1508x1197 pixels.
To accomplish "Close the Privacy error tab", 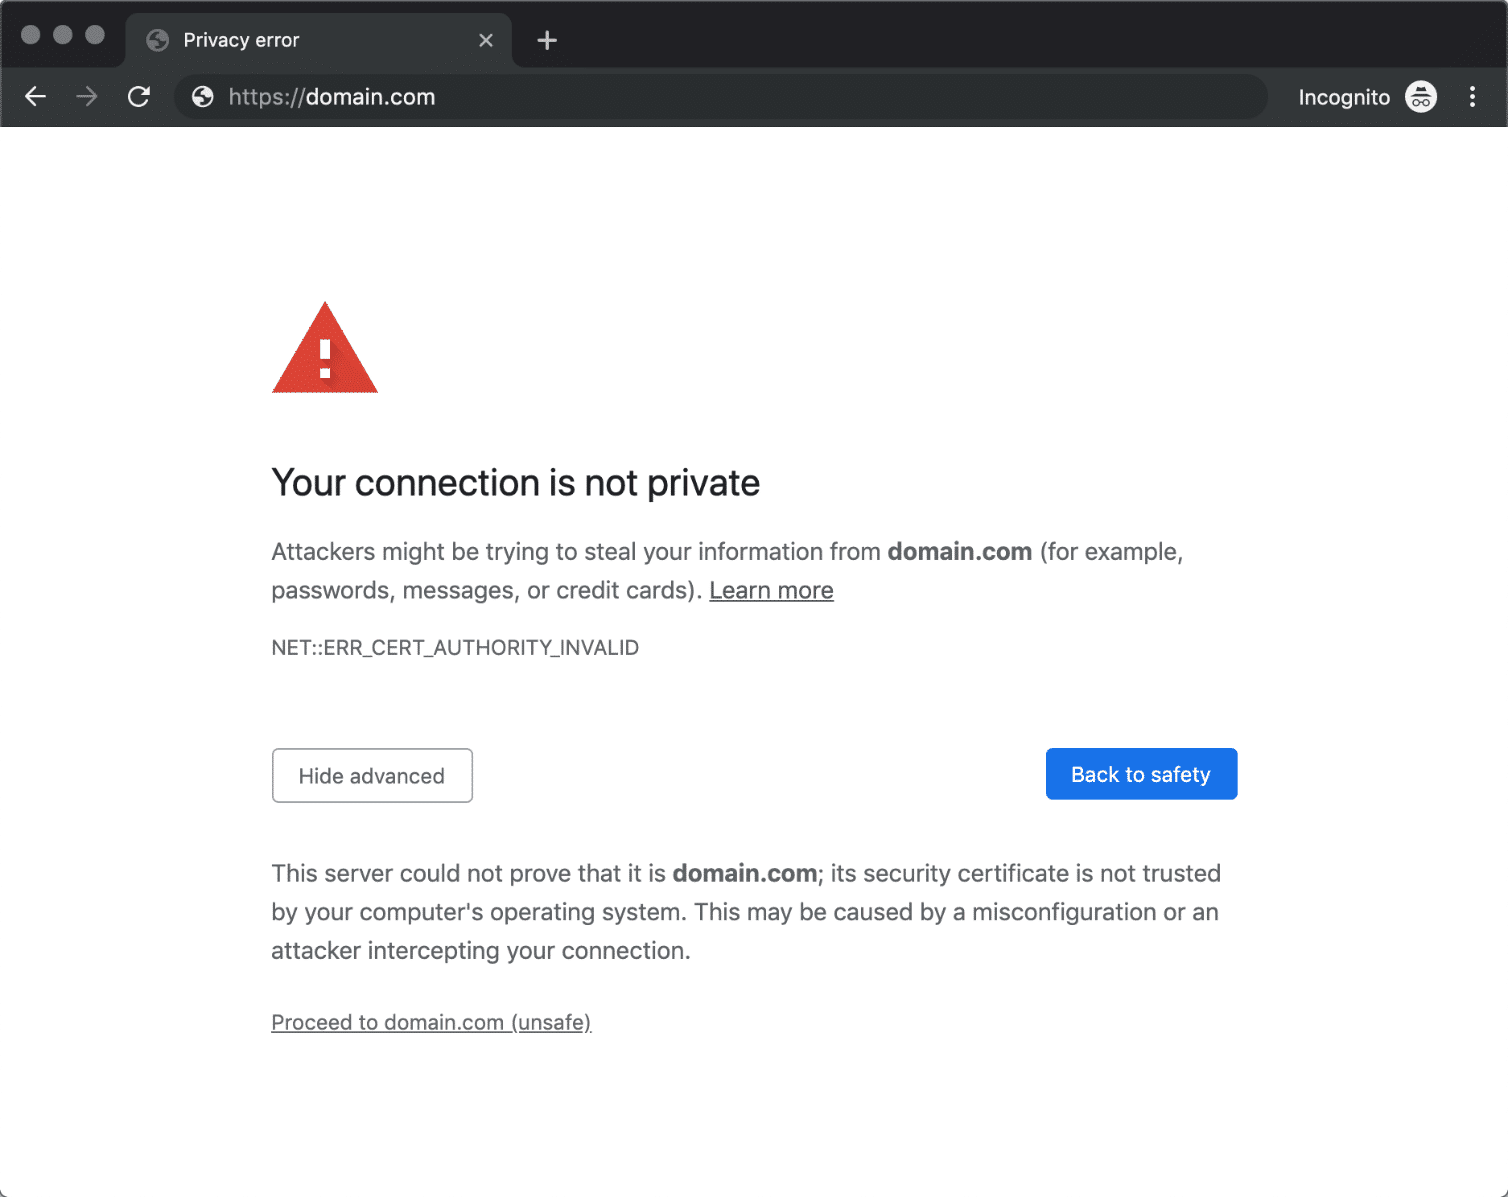I will coord(487,40).
